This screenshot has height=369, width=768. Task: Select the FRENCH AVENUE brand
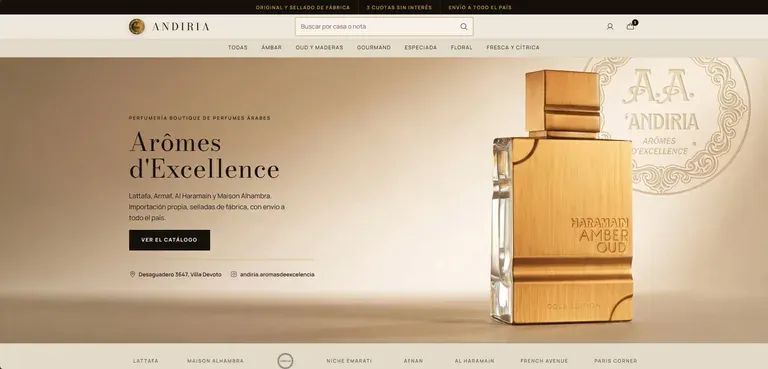pos(544,361)
